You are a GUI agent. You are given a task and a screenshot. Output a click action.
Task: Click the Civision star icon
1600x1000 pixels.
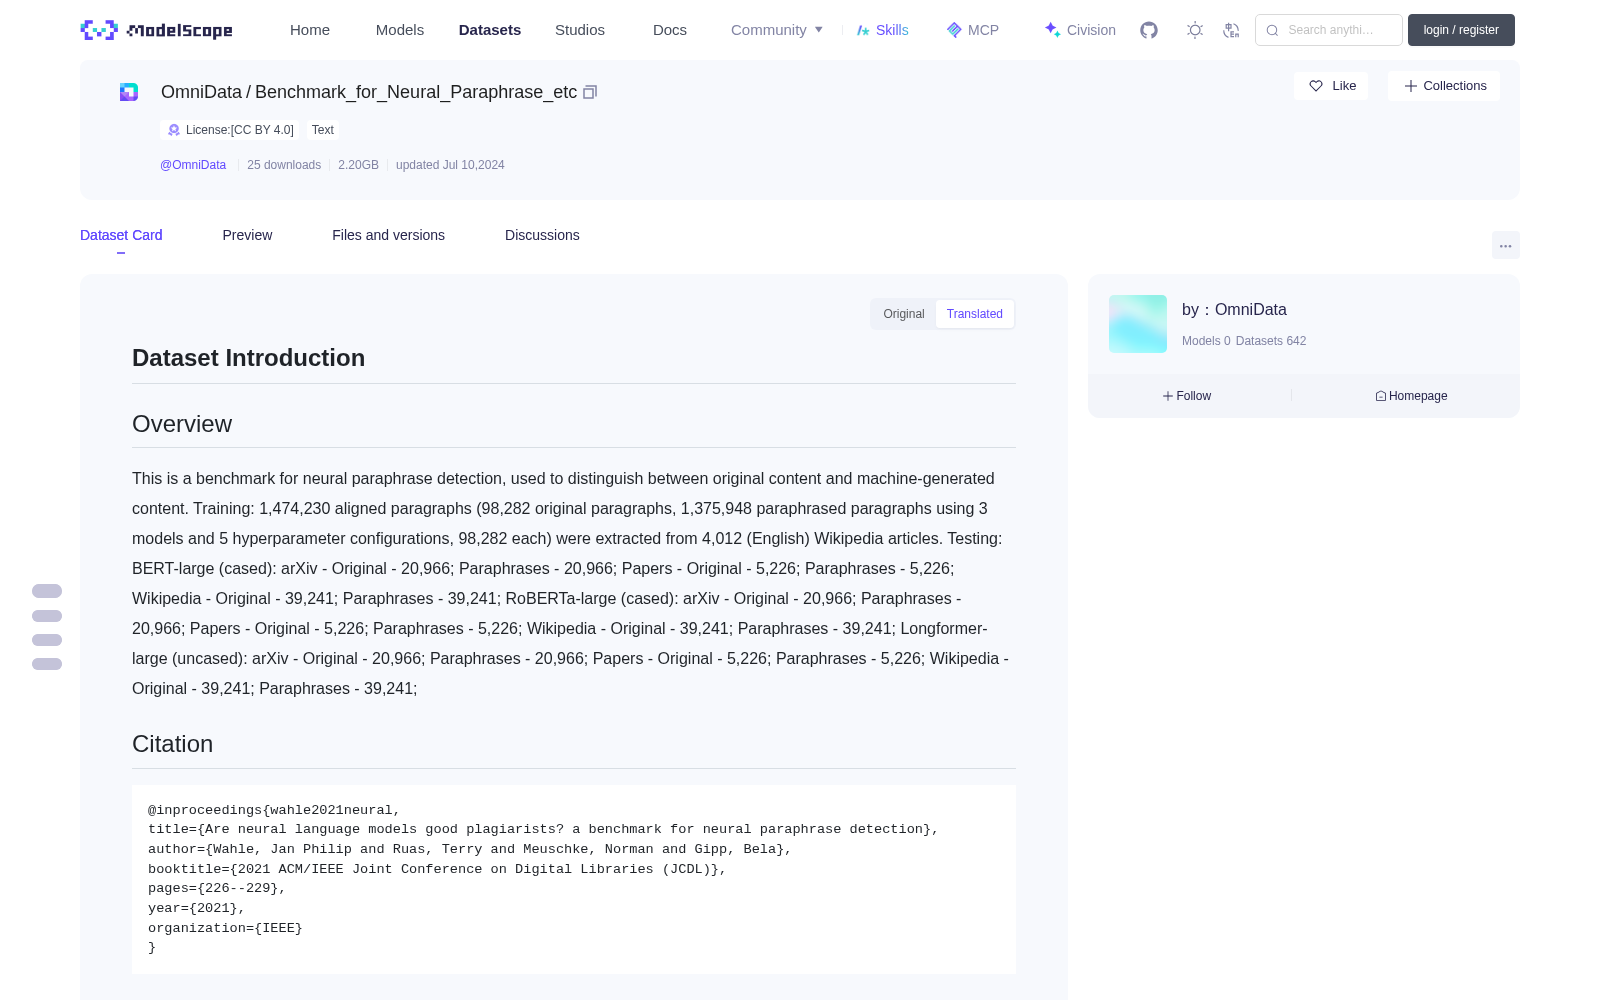tap(1053, 30)
